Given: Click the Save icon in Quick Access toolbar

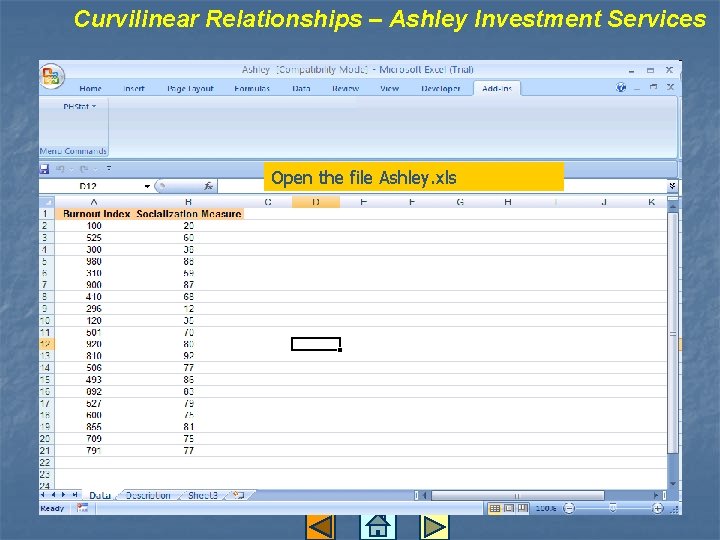Looking at the screenshot, I should tap(45, 169).
